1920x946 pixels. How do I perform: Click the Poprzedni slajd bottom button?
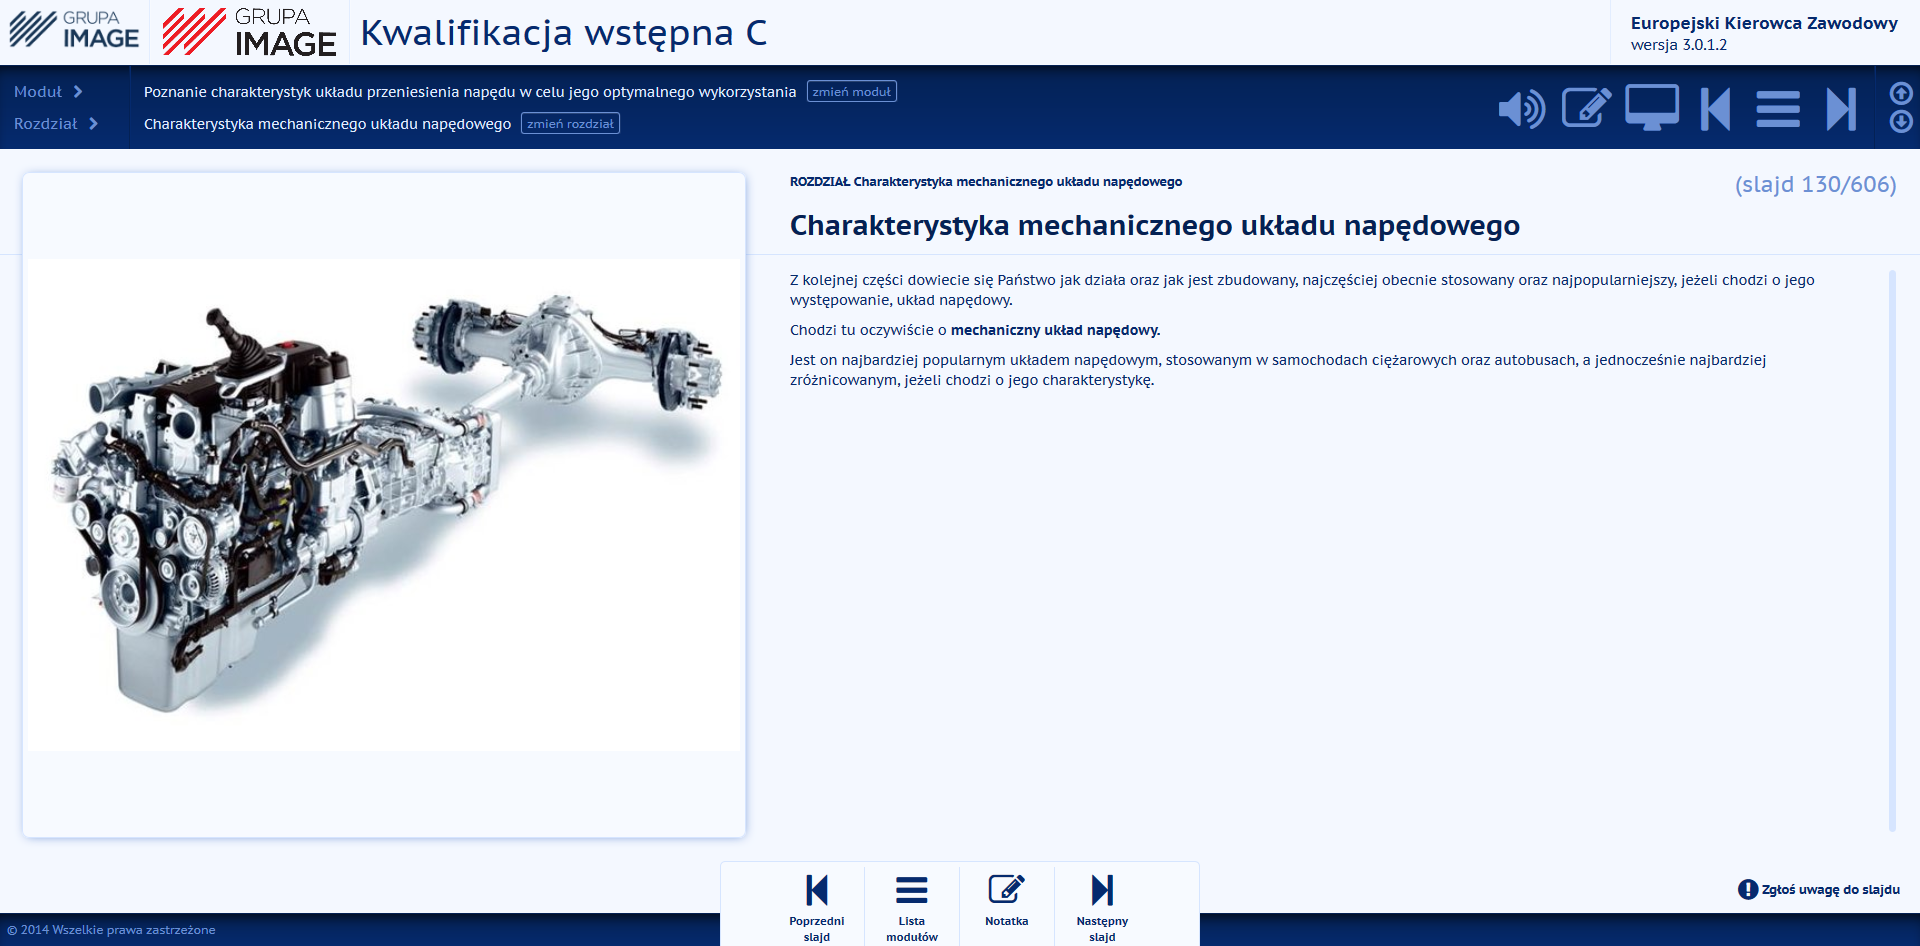[x=817, y=907]
